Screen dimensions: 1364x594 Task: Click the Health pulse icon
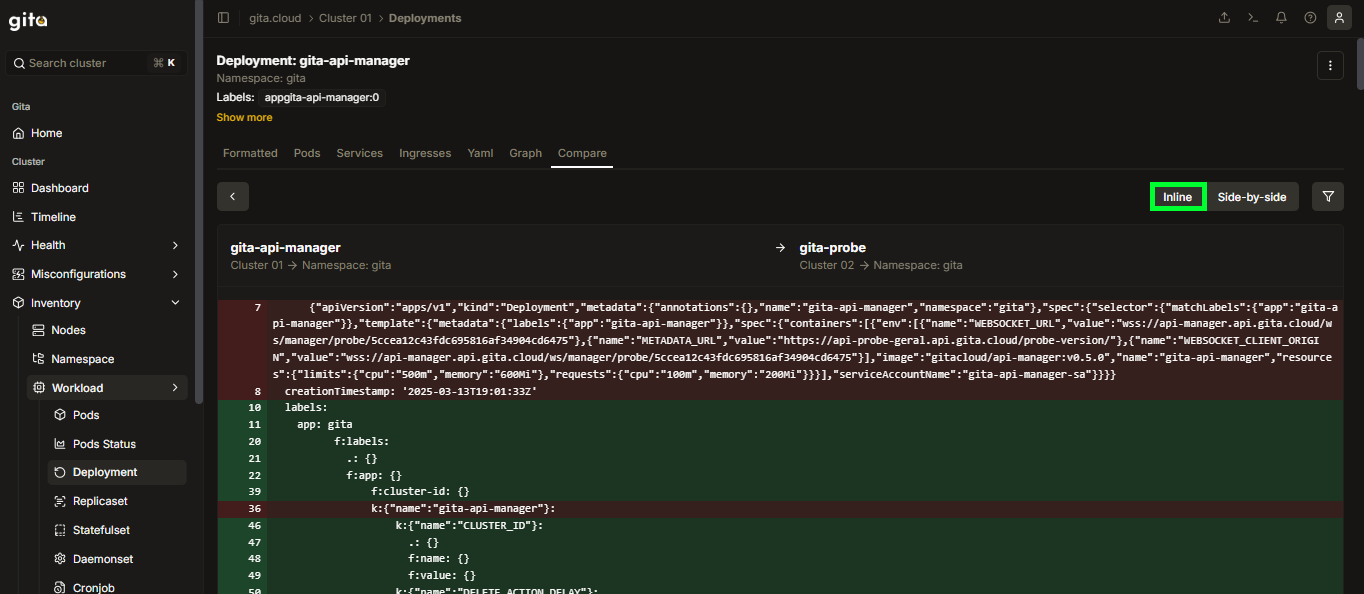point(18,245)
